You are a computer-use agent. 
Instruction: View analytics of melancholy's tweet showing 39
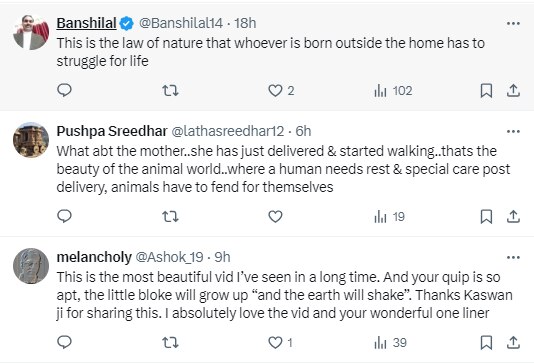[390, 343]
